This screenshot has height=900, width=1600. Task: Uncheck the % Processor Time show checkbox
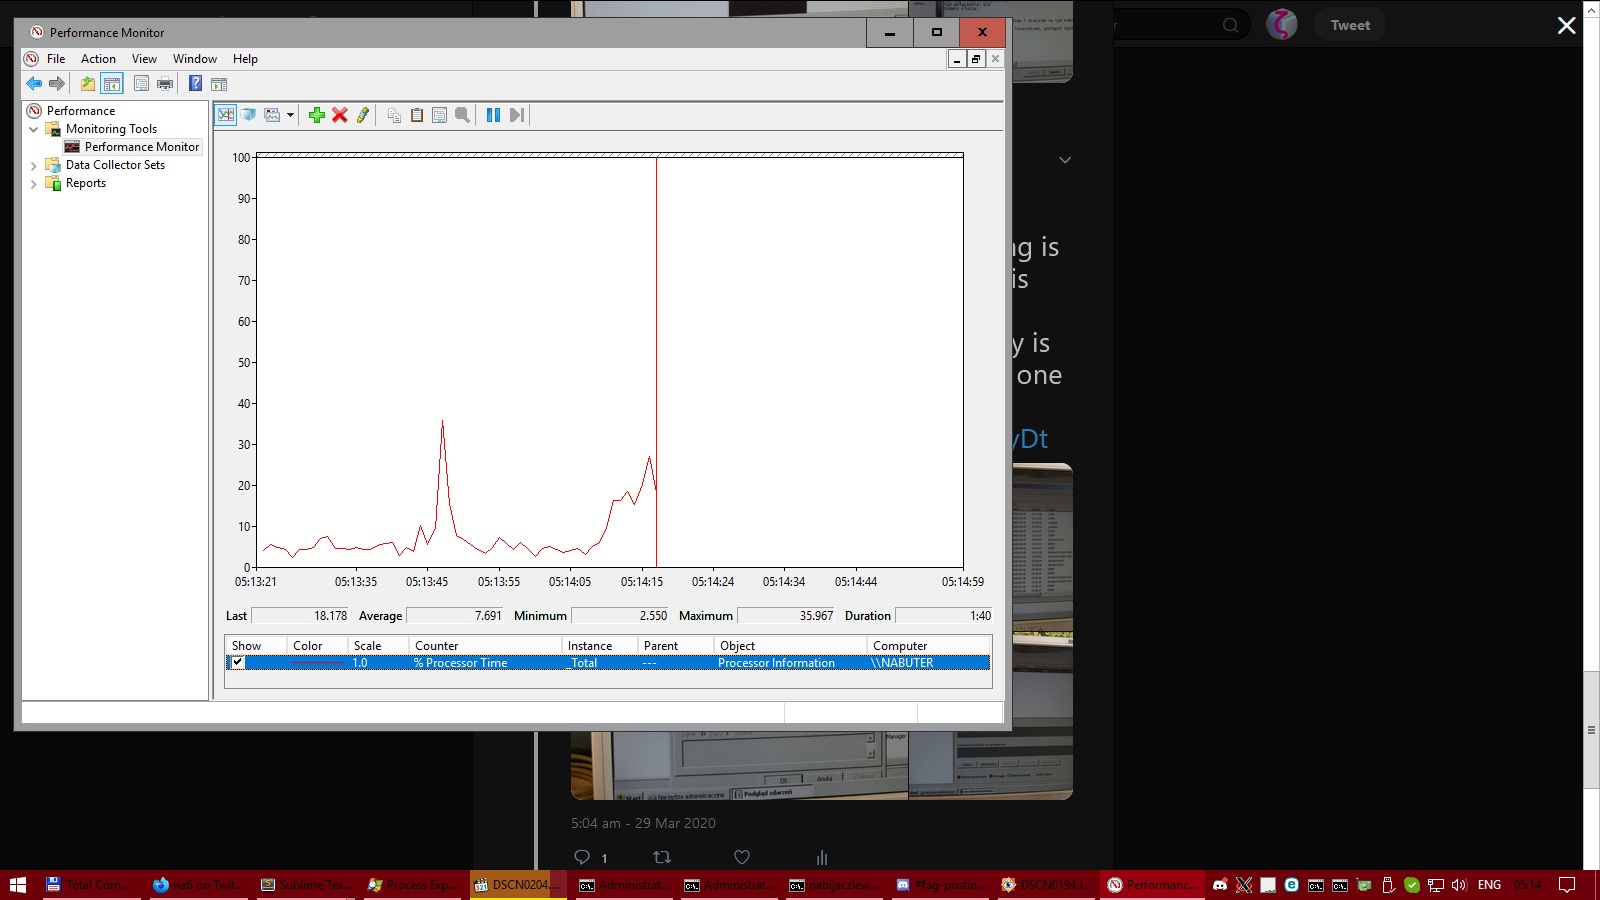pos(238,662)
